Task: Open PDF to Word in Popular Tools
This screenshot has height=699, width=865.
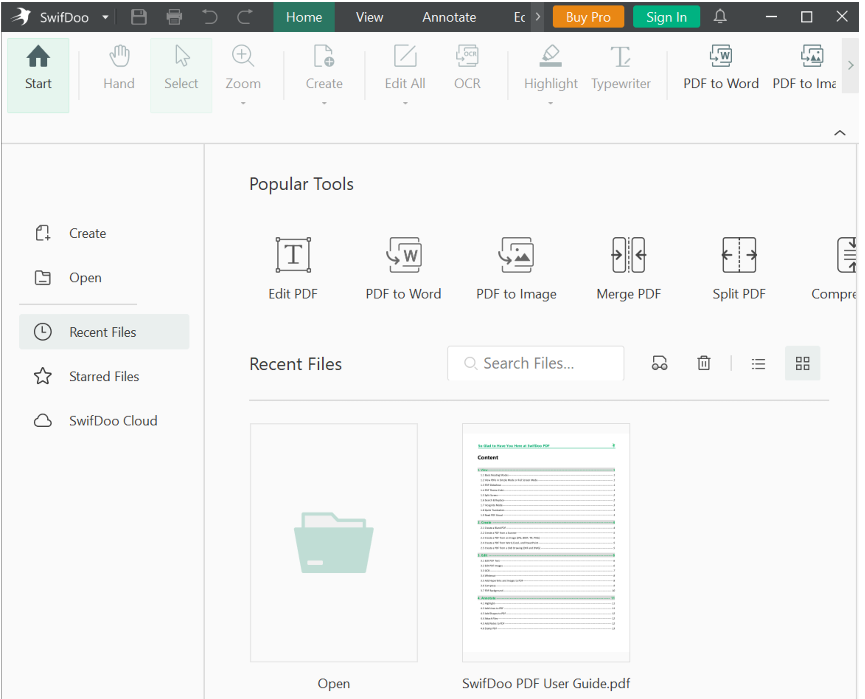Action: (403, 269)
